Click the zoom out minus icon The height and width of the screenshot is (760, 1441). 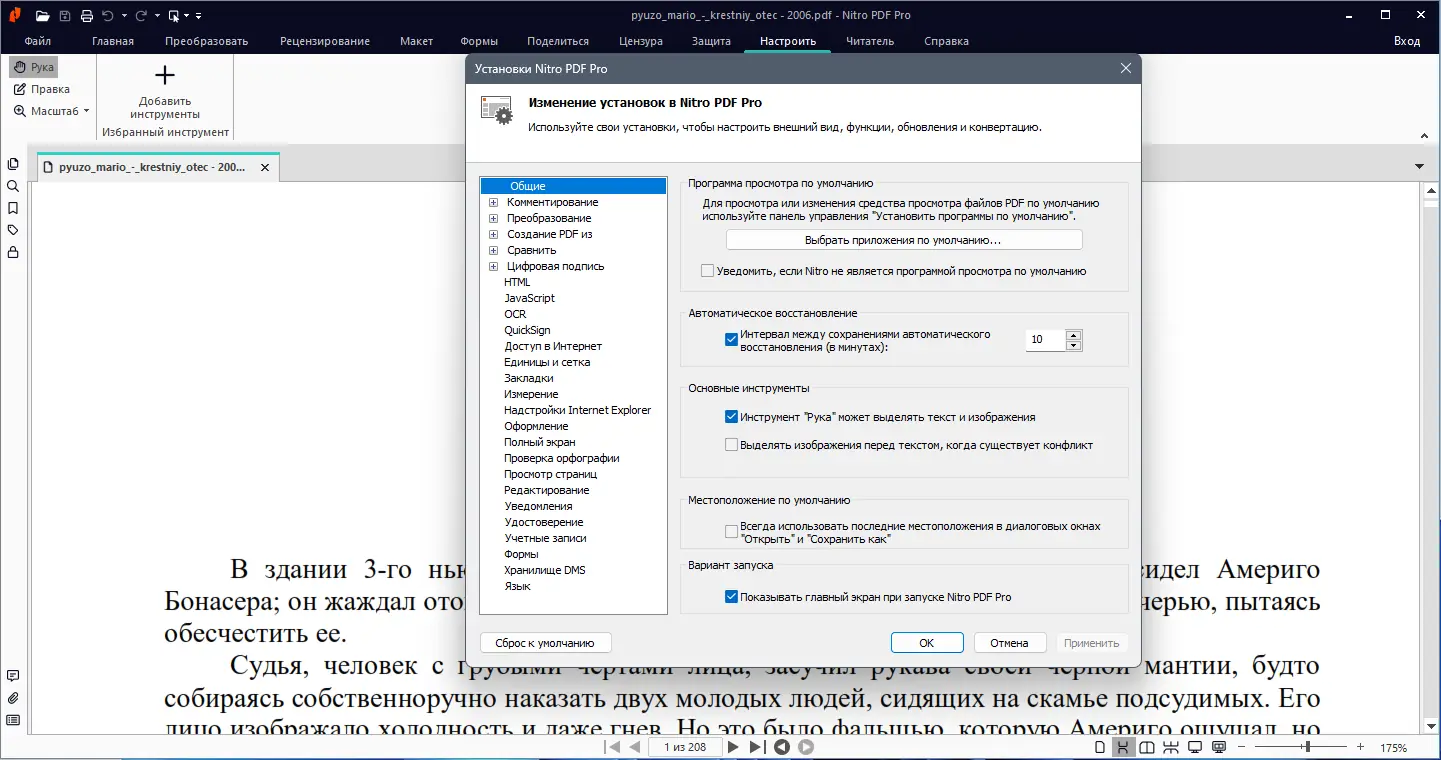pos(1242,747)
